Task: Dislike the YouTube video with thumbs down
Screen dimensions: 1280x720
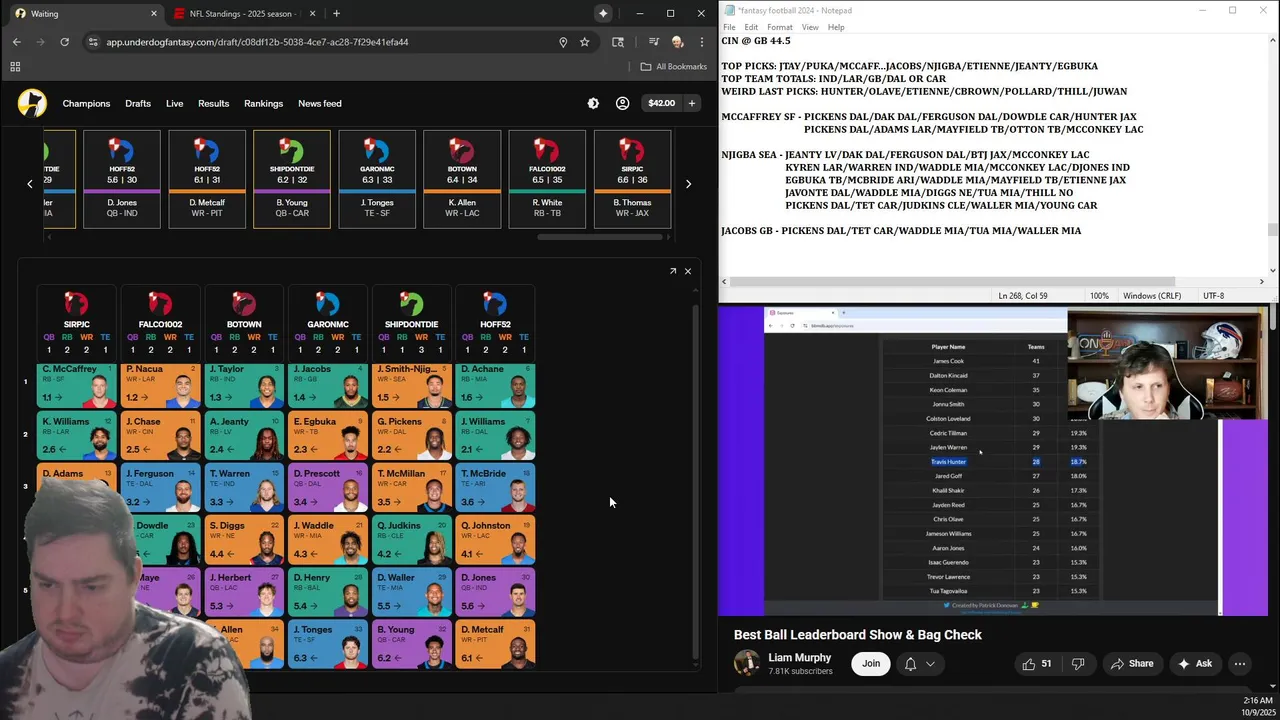Action: point(1078,664)
